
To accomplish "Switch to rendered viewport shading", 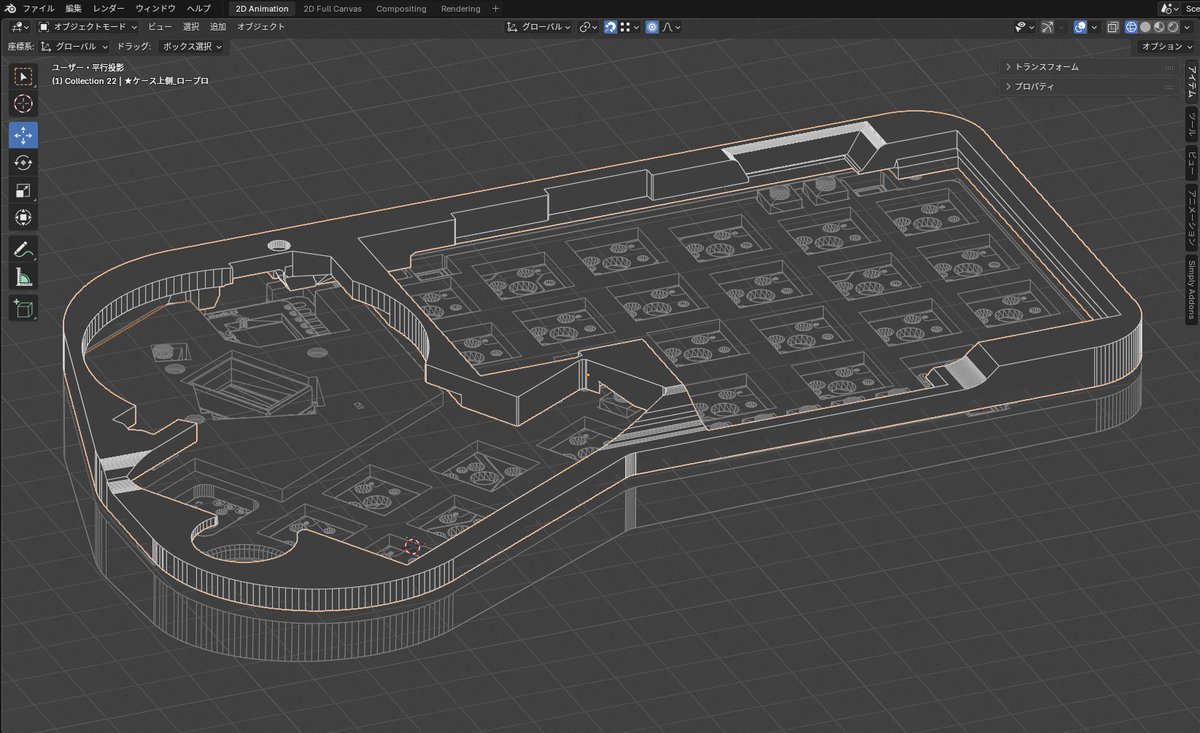I will click(x=1173, y=27).
